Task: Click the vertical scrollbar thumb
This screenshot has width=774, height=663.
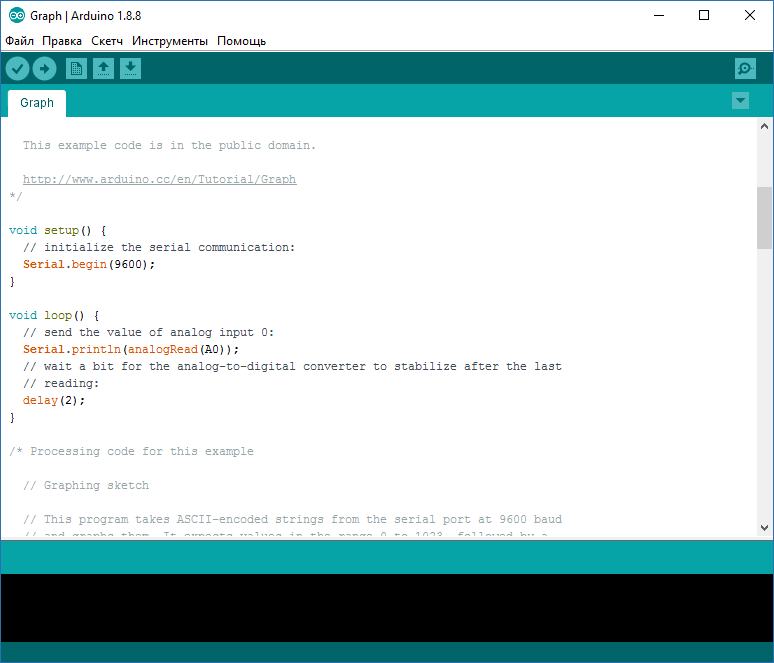Action: (764, 218)
